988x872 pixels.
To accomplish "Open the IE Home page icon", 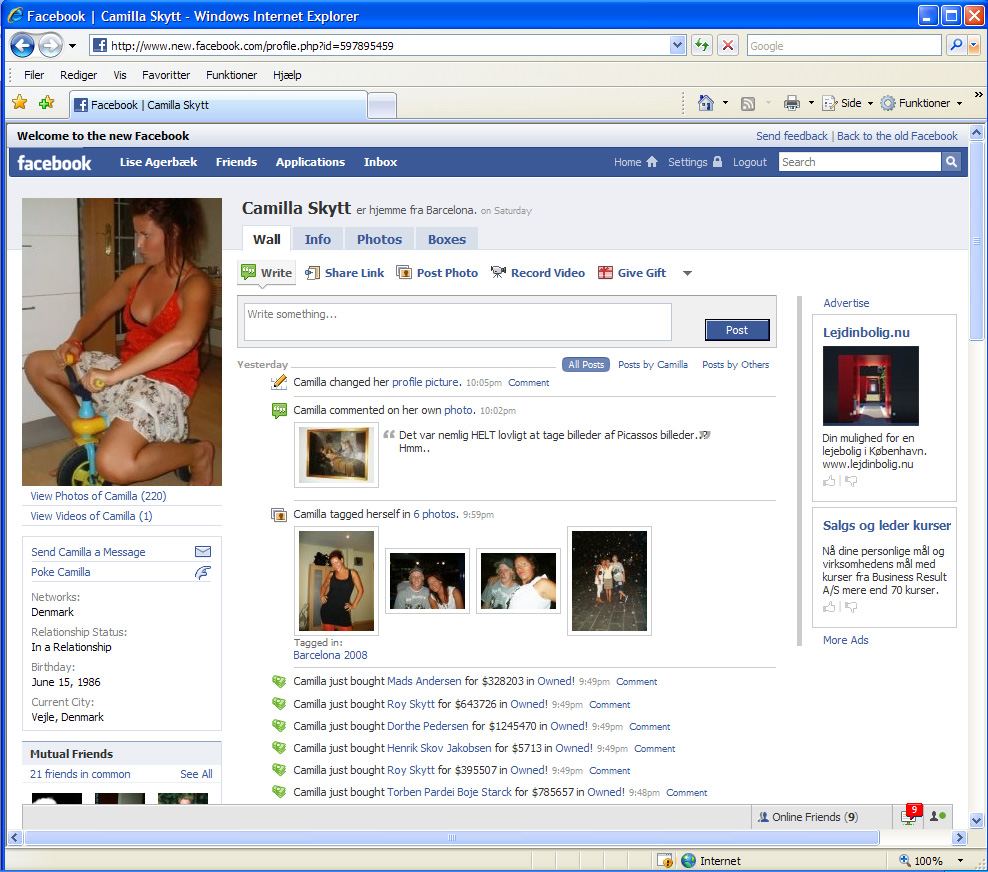I will [706, 103].
